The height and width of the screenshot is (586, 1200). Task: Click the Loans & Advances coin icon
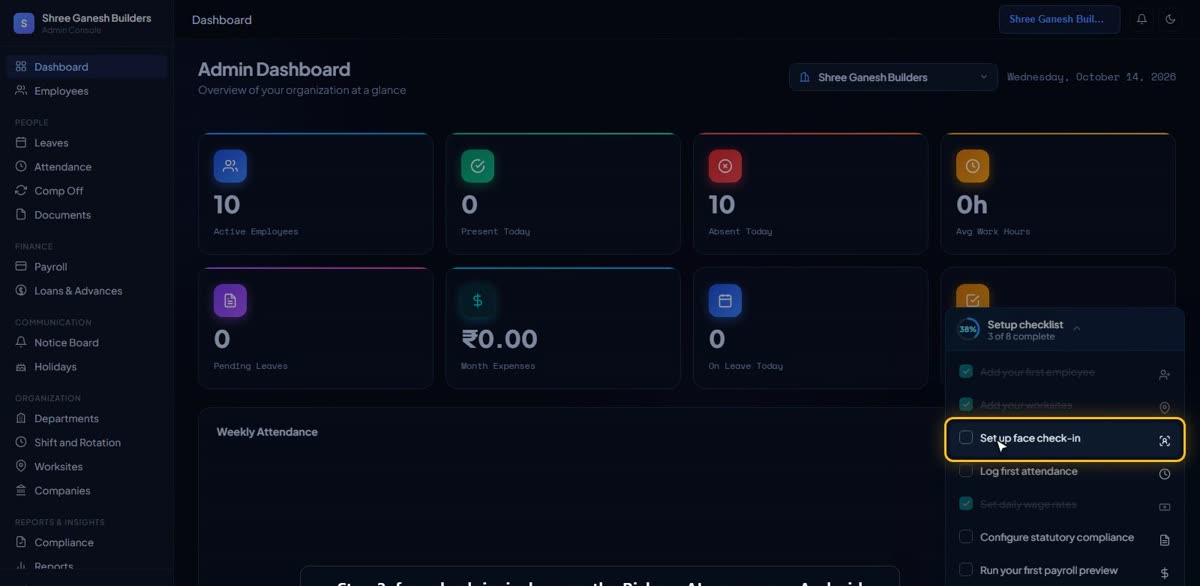pyautogui.click(x=21, y=291)
